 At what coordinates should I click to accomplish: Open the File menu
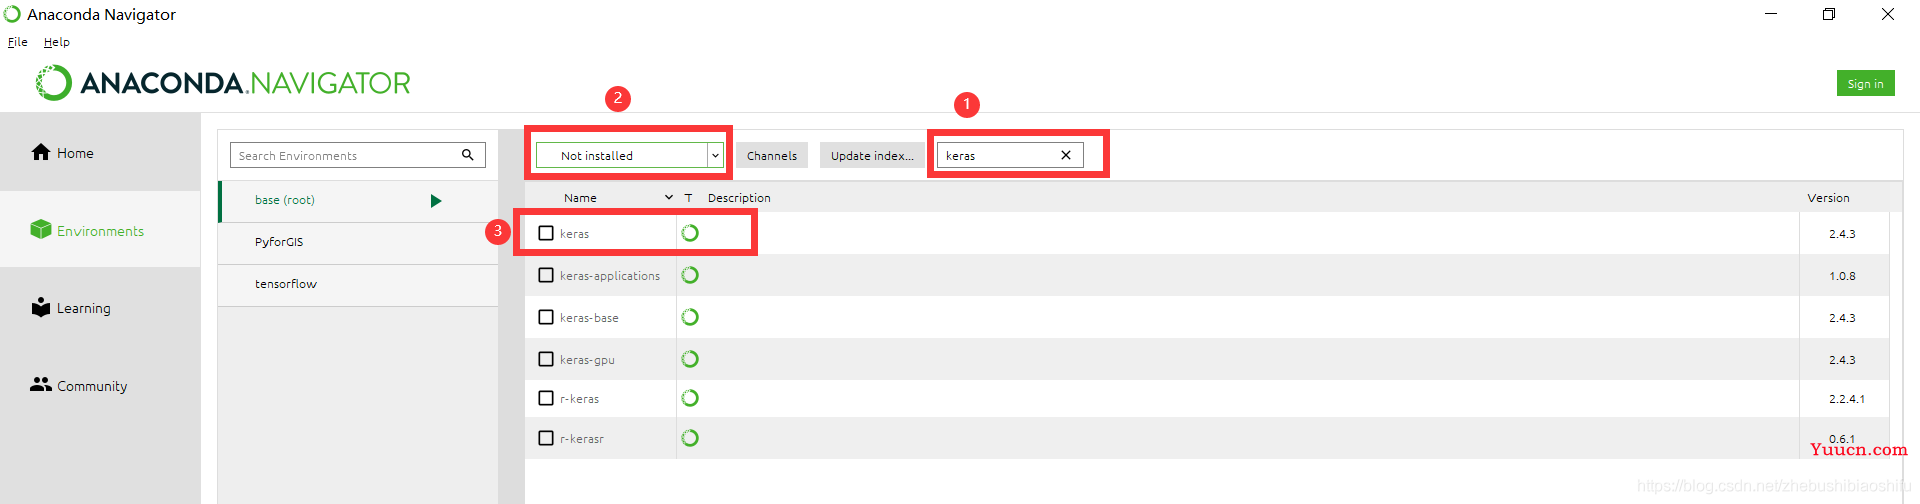click(18, 42)
